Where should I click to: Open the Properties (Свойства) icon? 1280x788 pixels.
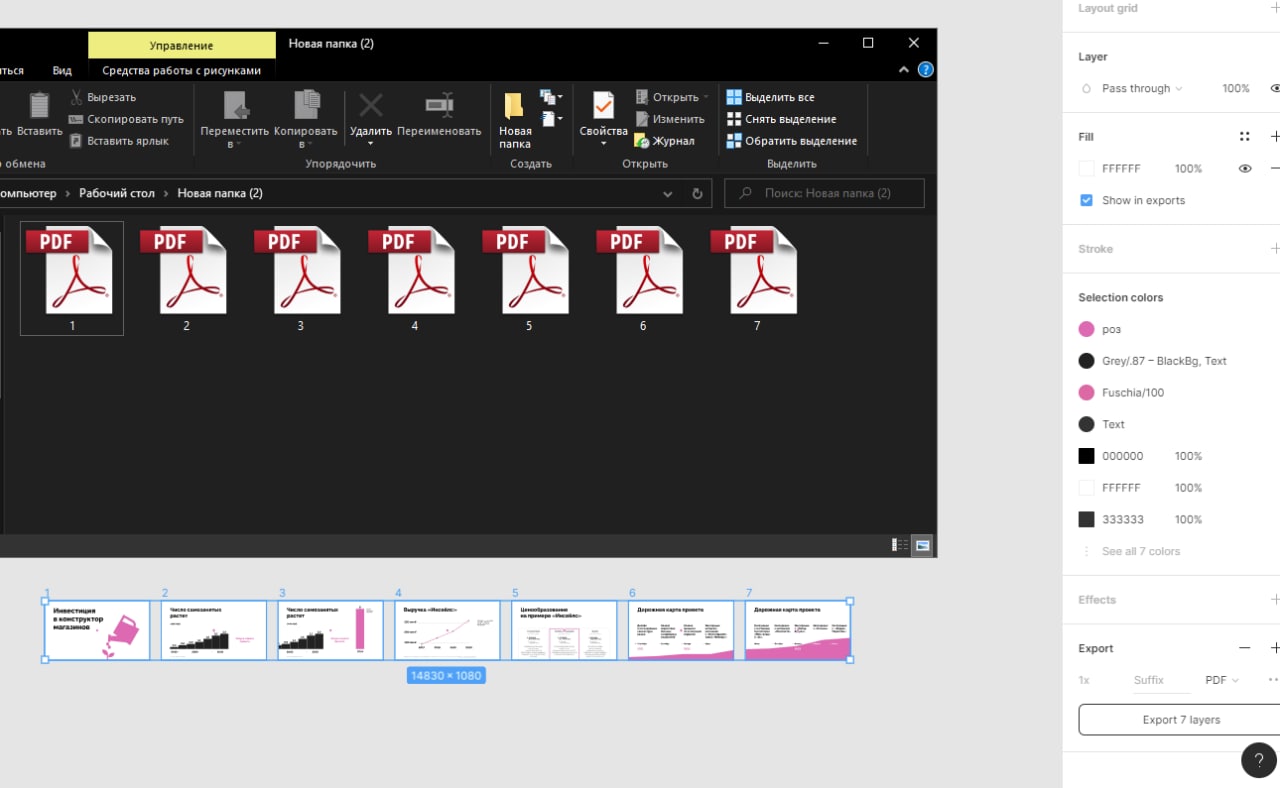[603, 106]
